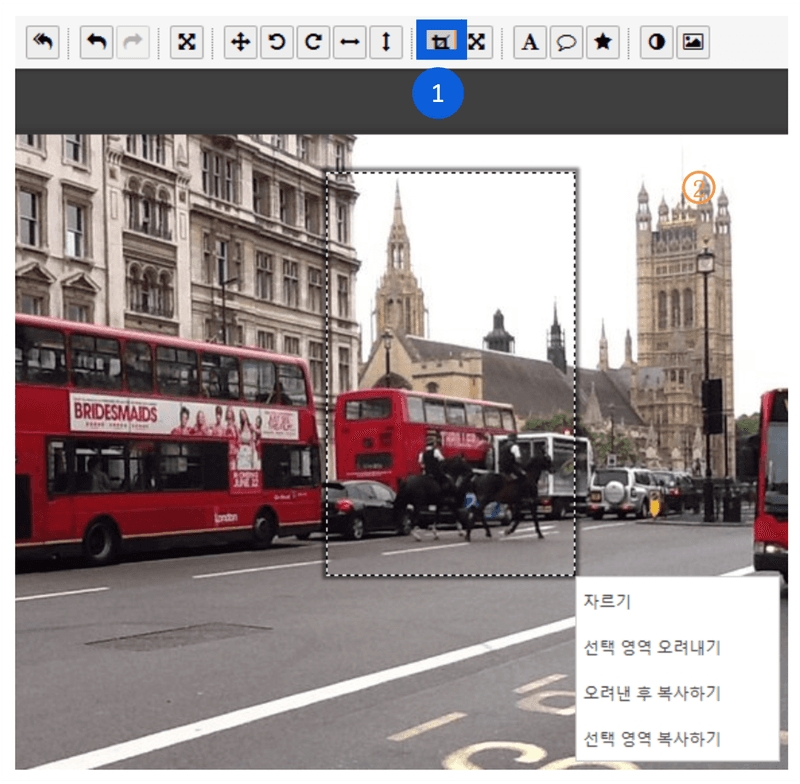Click inside the dashed selection rectangle
Image resolution: width=800 pixels, height=784 pixels.
click(450, 370)
